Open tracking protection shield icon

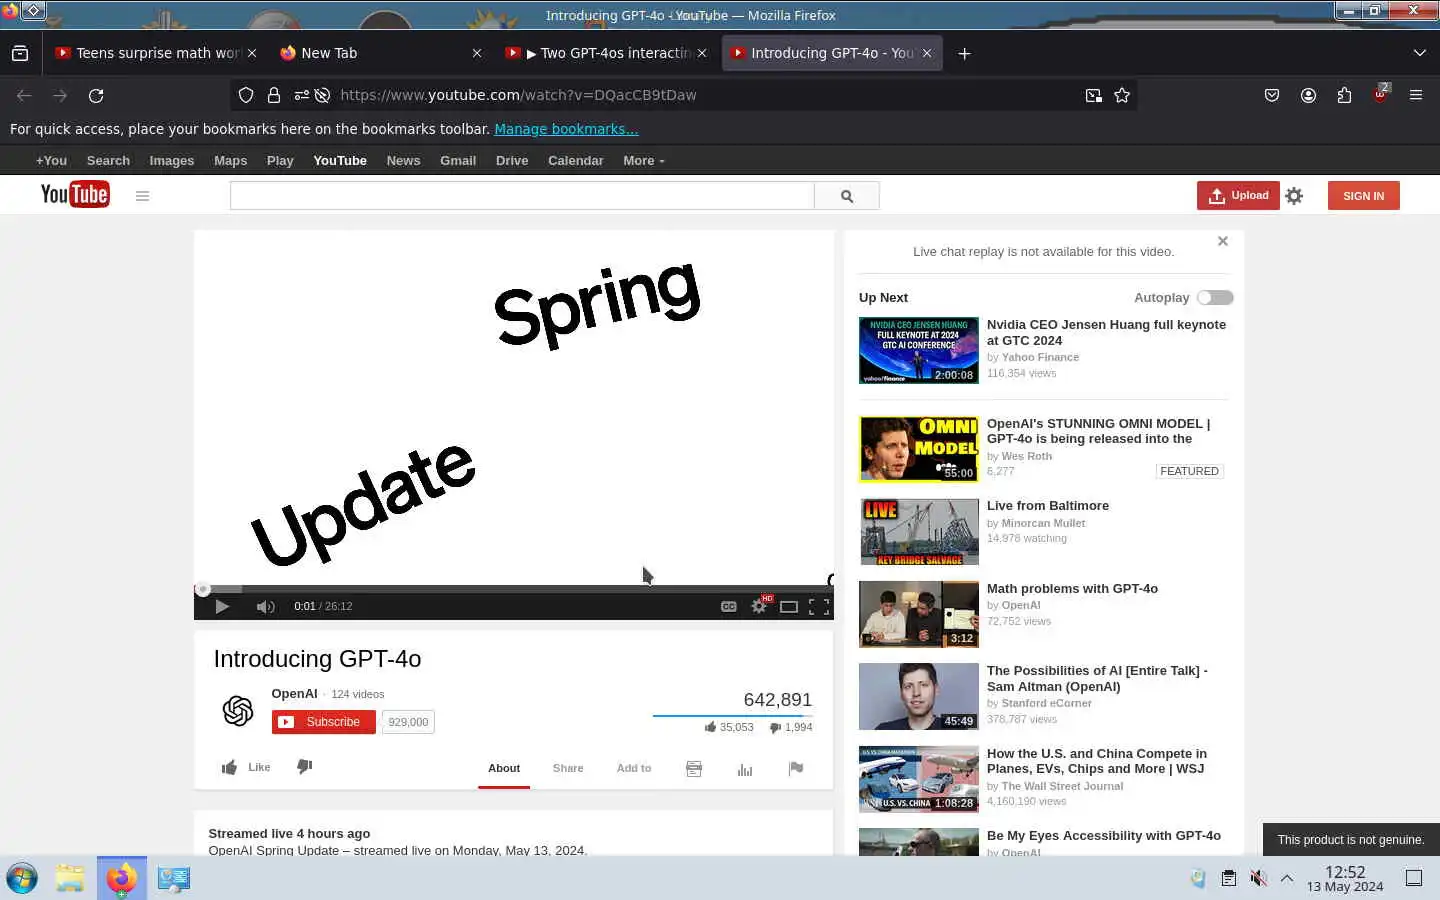pos(246,95)
